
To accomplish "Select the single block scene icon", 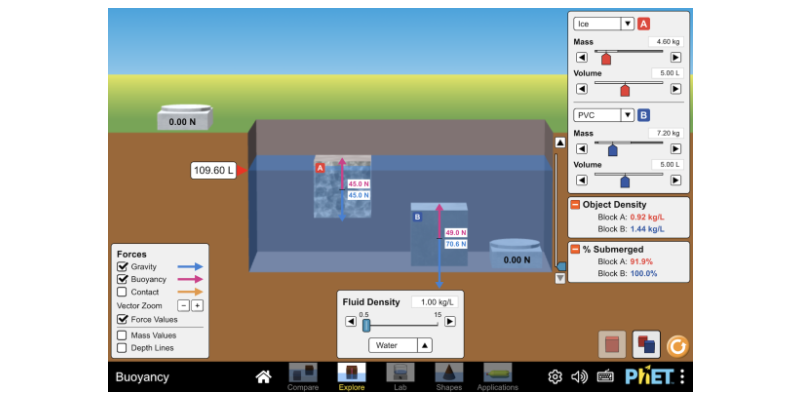I will click(612, 345).
